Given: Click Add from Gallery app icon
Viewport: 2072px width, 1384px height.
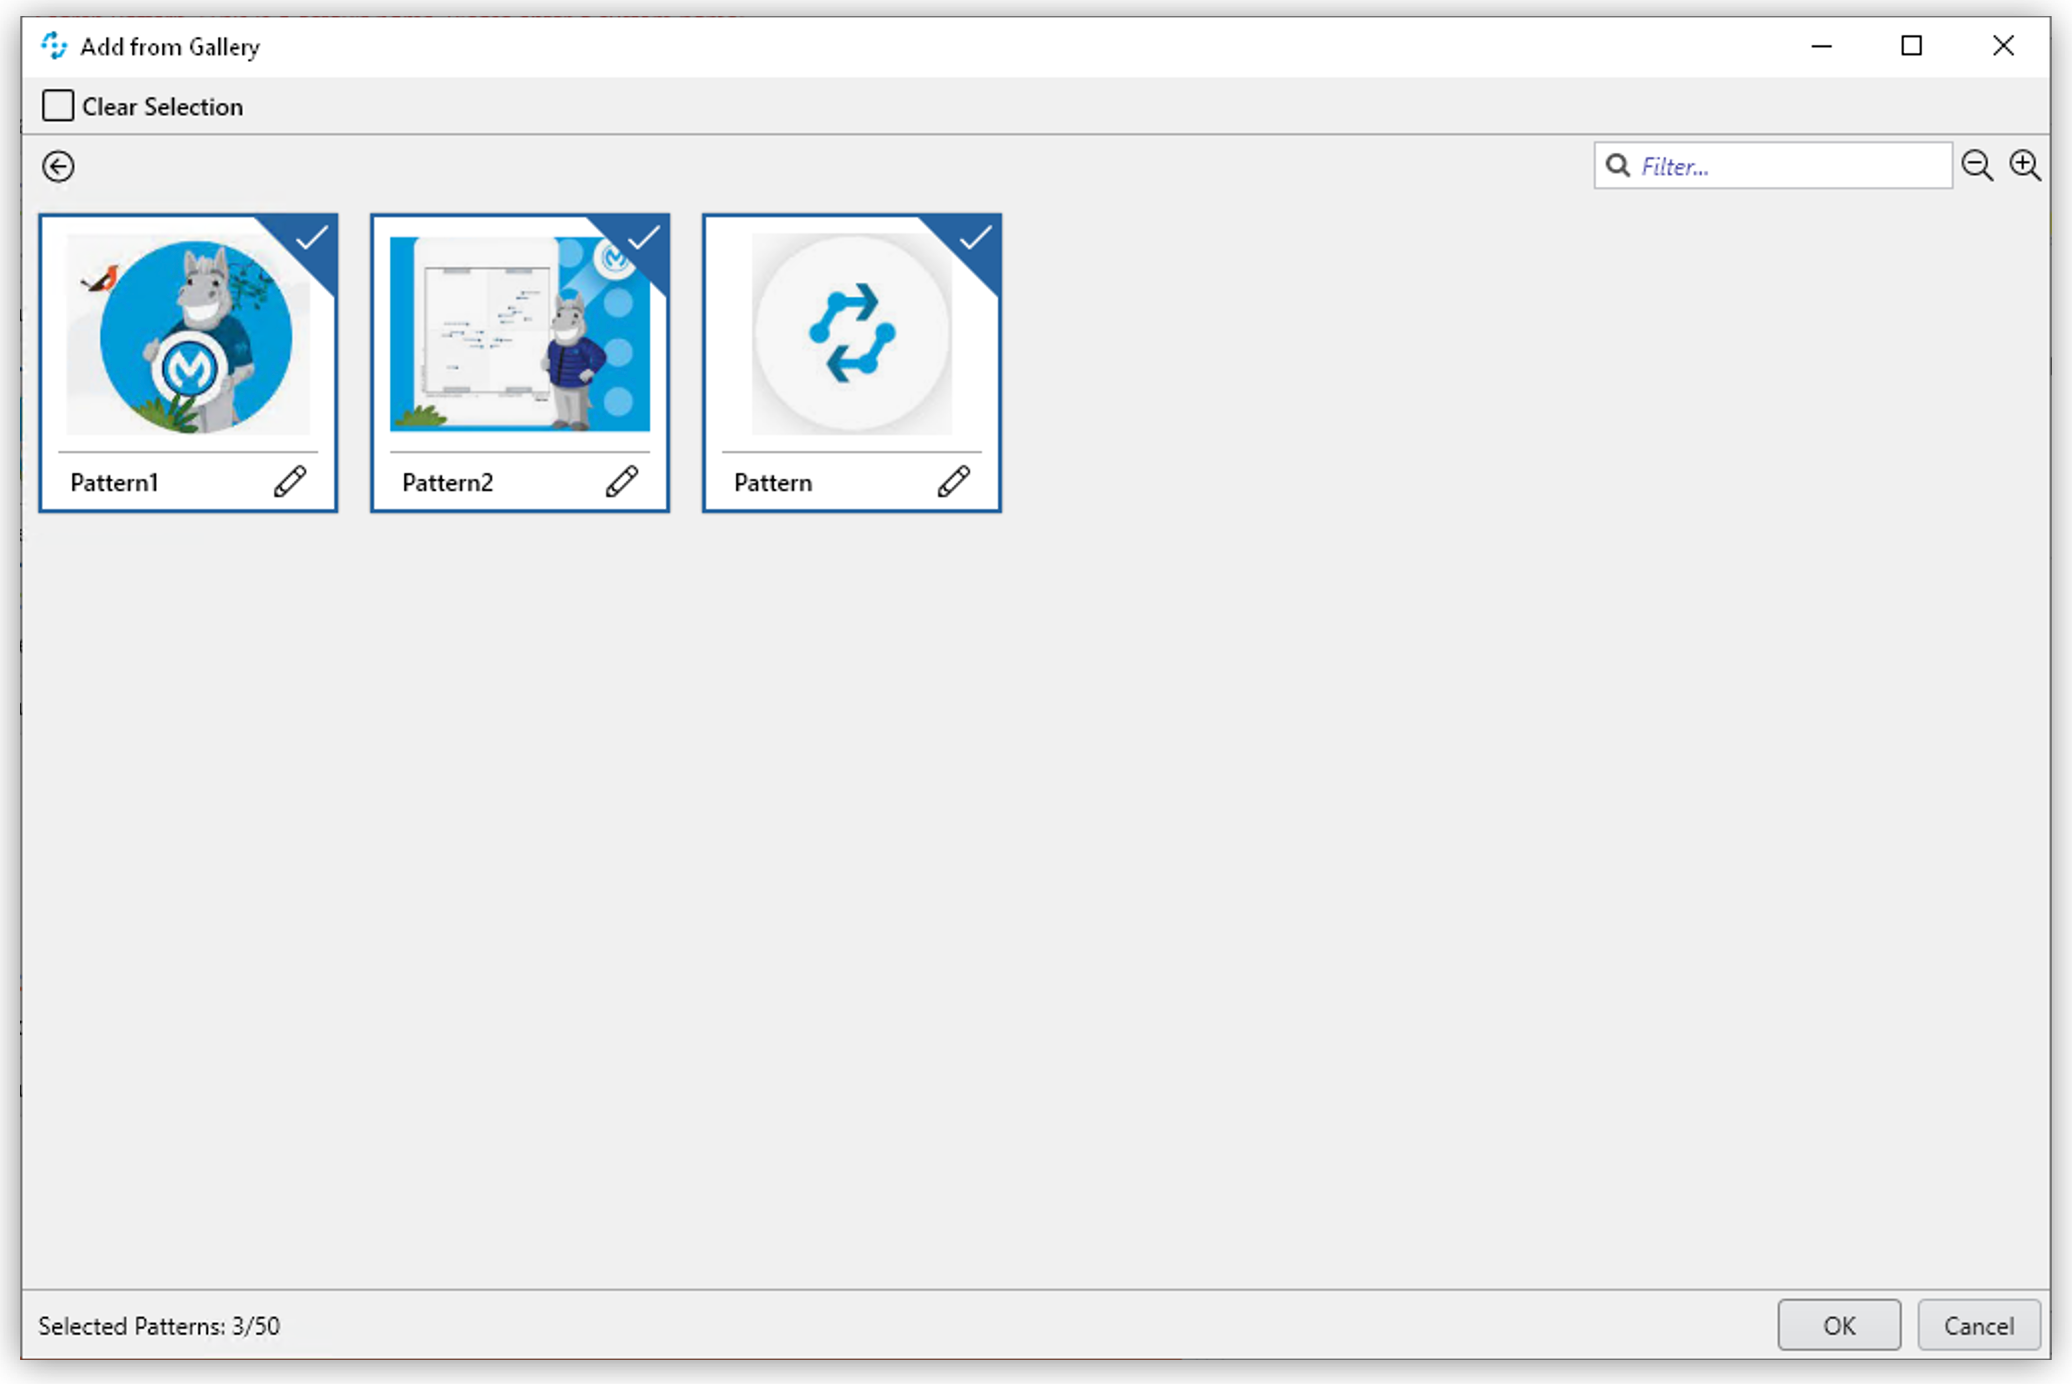Looking at the screenshot, I should click(54, 46).
